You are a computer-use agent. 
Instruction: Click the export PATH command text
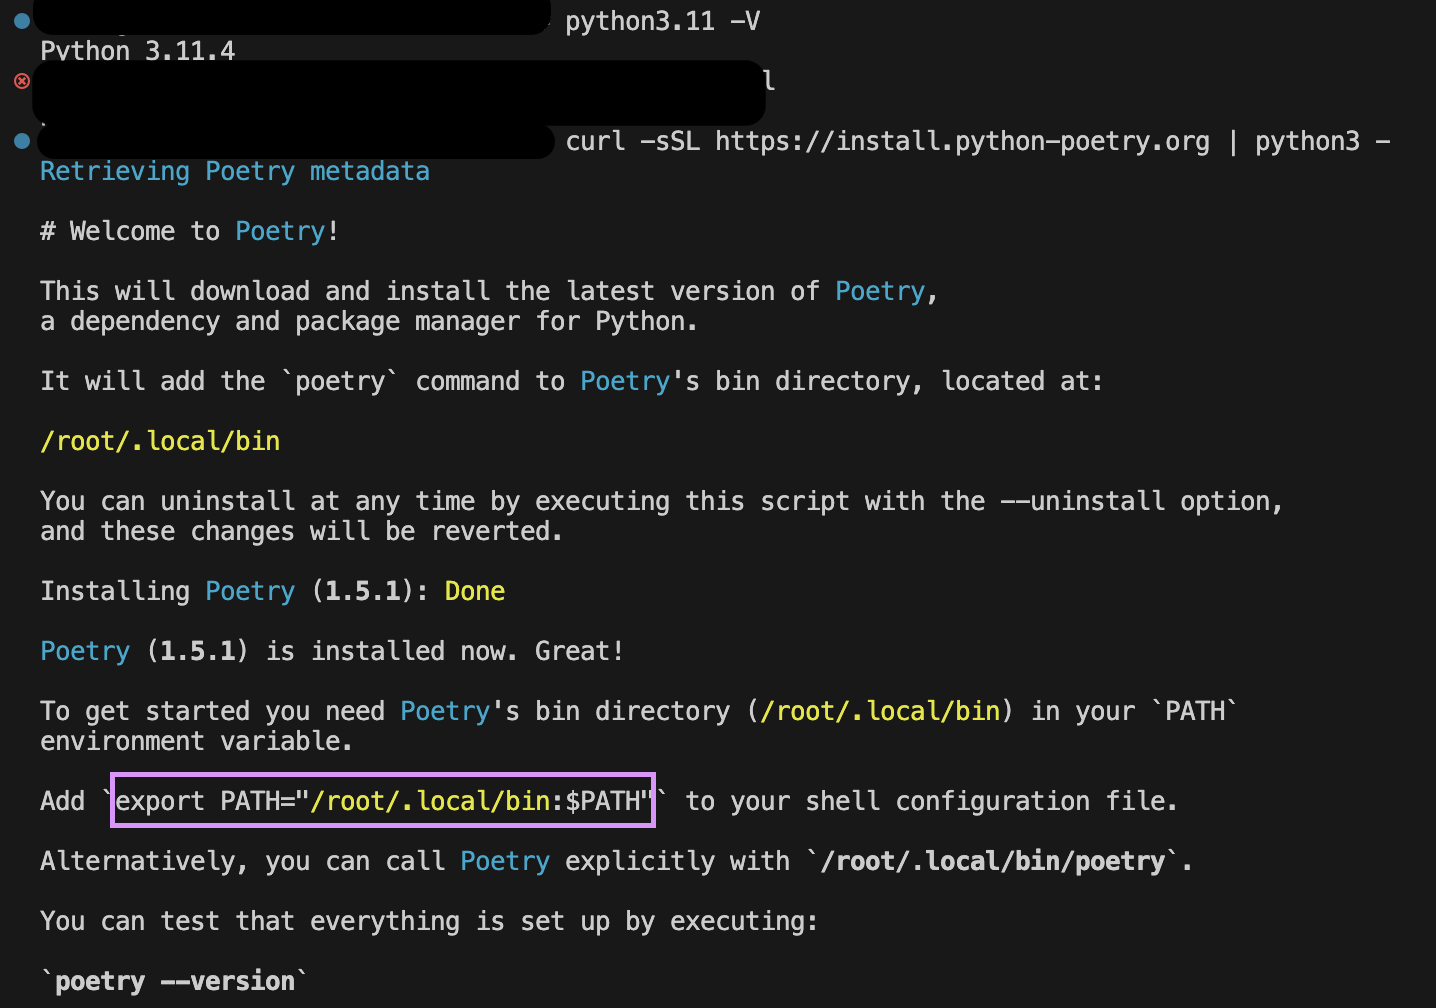[x=385, y=801]
